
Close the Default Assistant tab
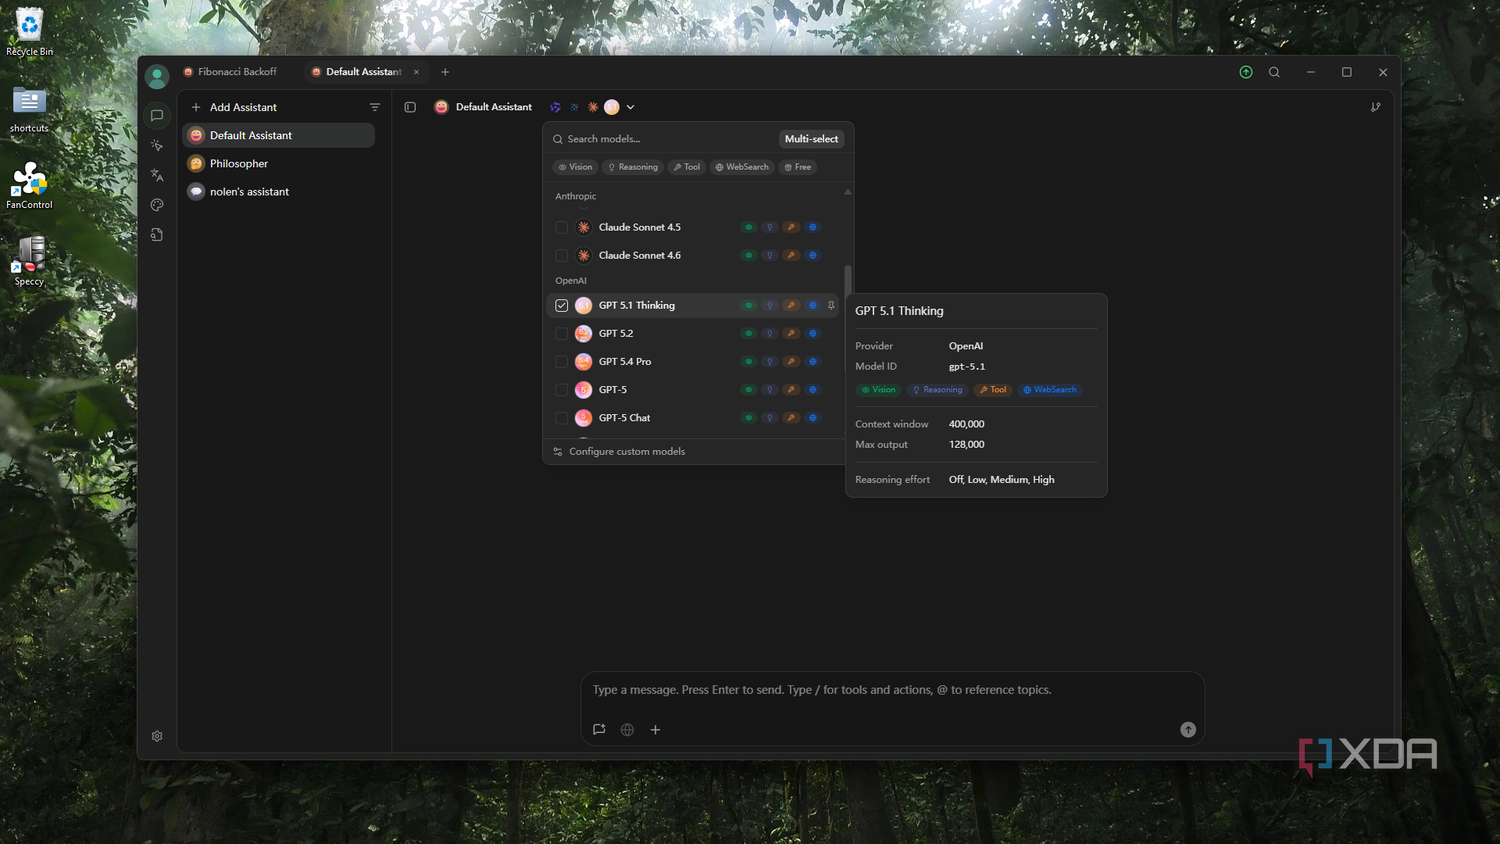416,72
